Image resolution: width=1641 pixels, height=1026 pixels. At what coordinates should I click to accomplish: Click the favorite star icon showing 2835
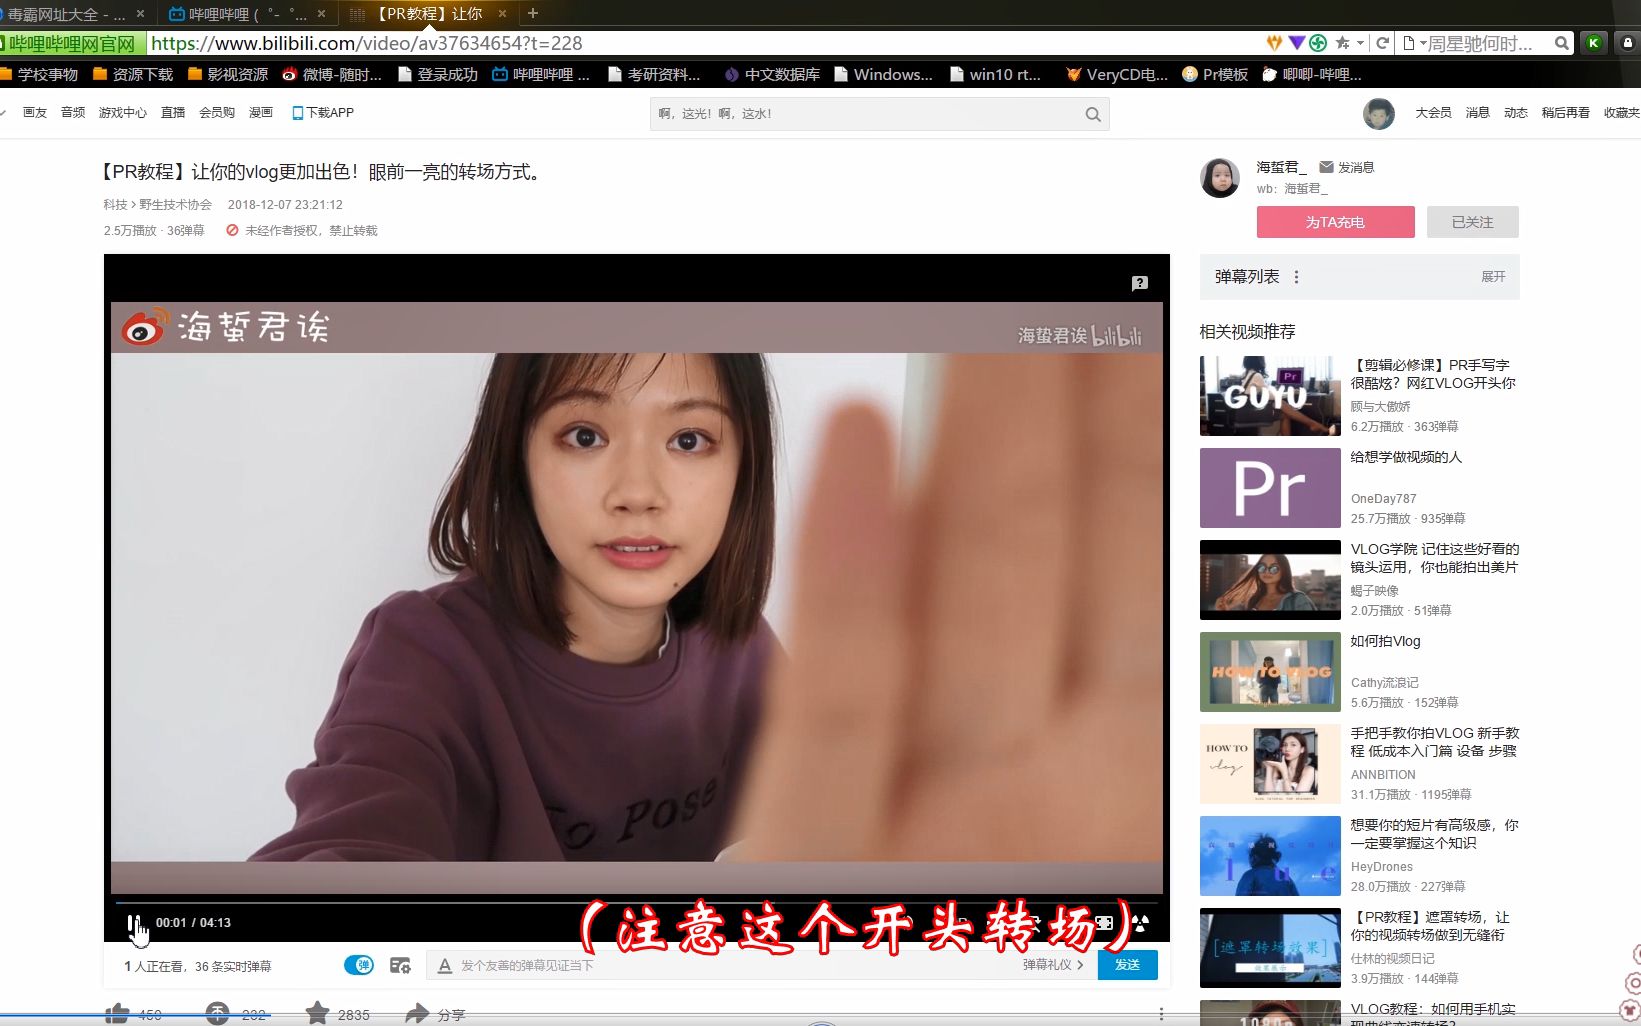point(318,1013)
